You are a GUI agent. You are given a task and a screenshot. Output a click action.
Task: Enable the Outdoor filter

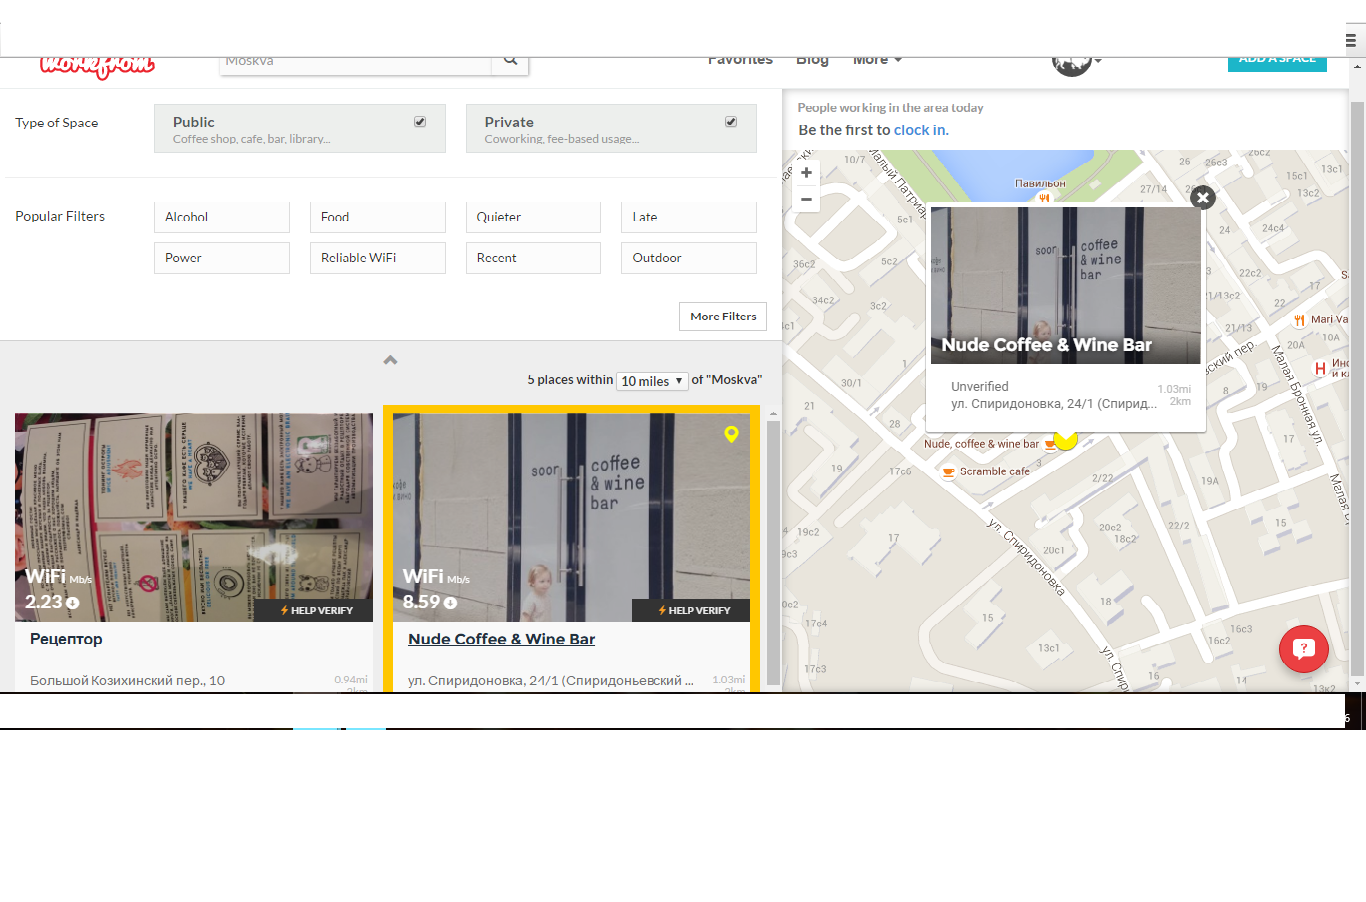[689, 258]
